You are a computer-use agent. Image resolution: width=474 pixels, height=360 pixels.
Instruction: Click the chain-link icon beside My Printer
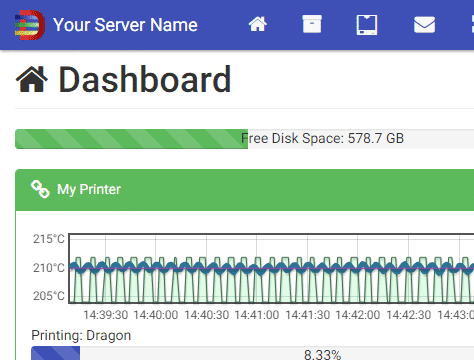[x=40, y=189]
